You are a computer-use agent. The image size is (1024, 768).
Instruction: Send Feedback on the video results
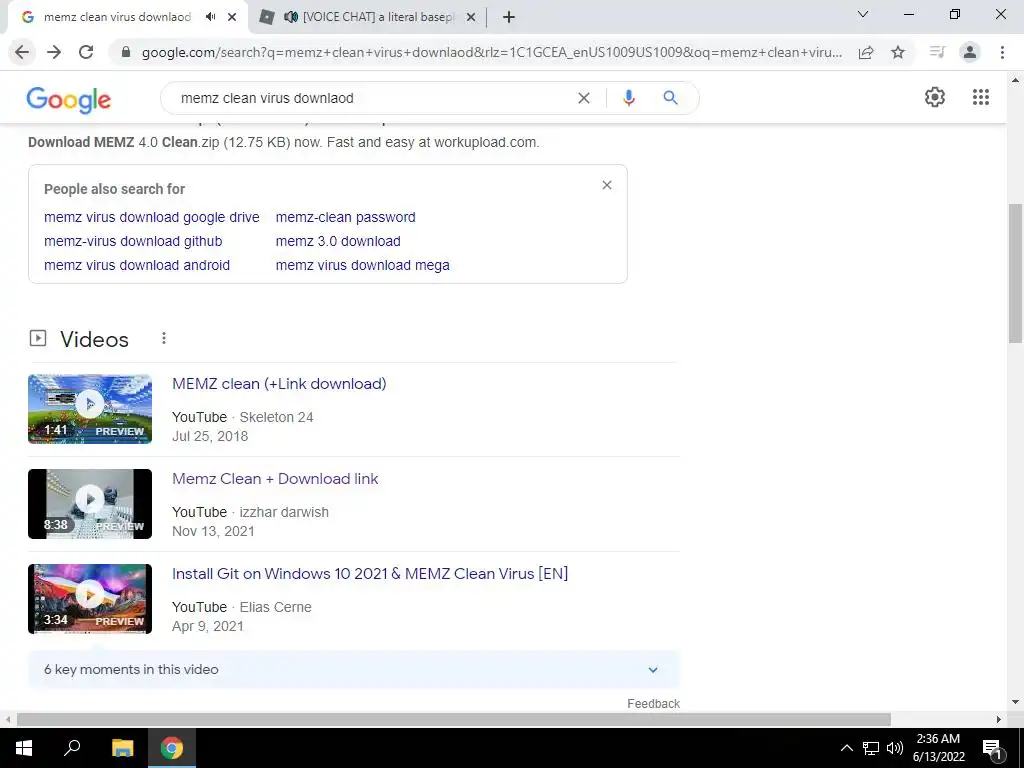click(653, 703)
